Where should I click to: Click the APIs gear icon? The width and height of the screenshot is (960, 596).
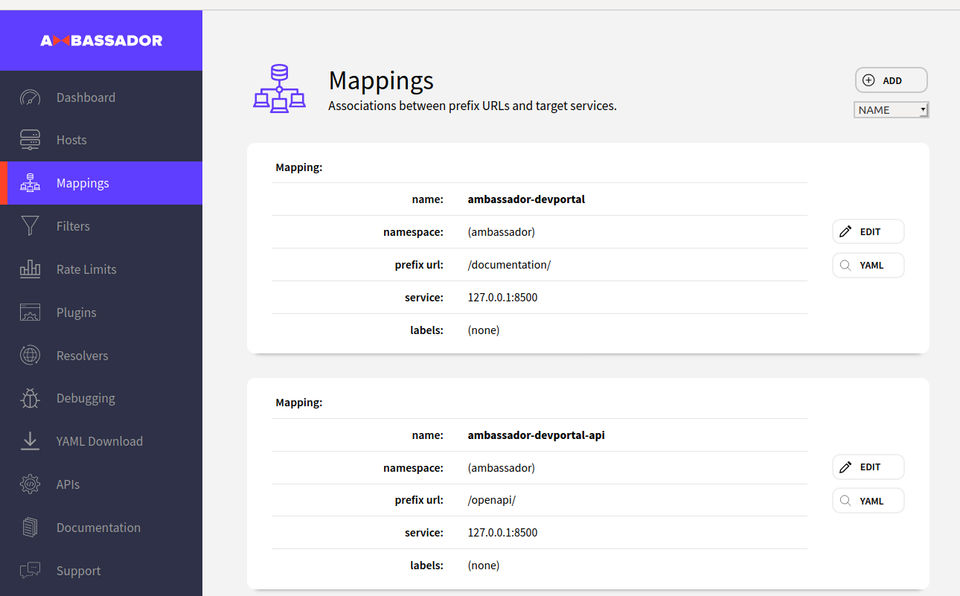(x=30, y=484)
